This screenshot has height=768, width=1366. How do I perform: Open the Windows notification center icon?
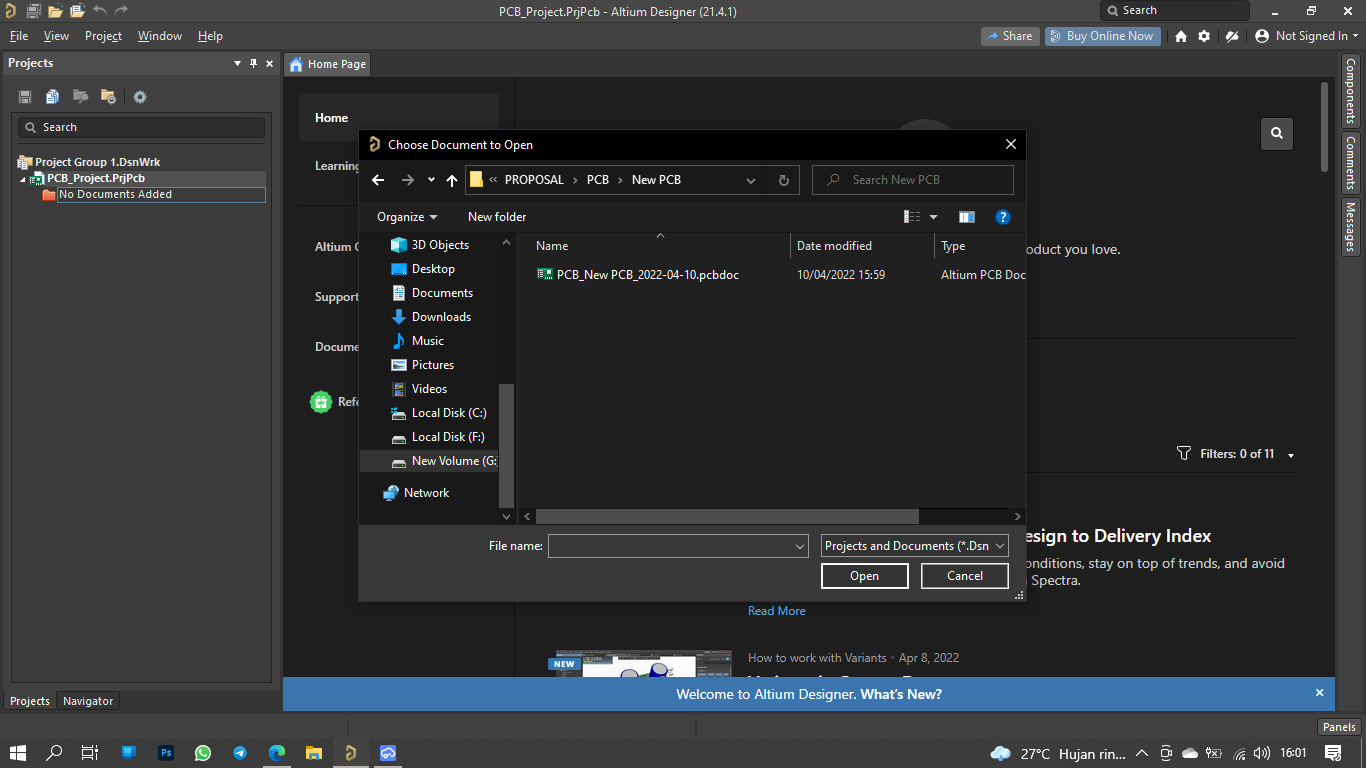[x=1333, y=753]
